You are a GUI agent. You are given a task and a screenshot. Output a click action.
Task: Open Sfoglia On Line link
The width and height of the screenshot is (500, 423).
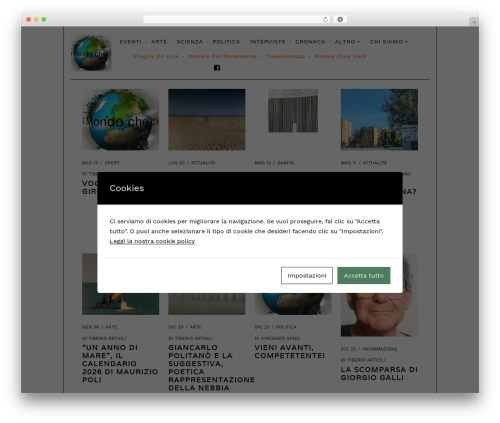[x=156, y=56]
